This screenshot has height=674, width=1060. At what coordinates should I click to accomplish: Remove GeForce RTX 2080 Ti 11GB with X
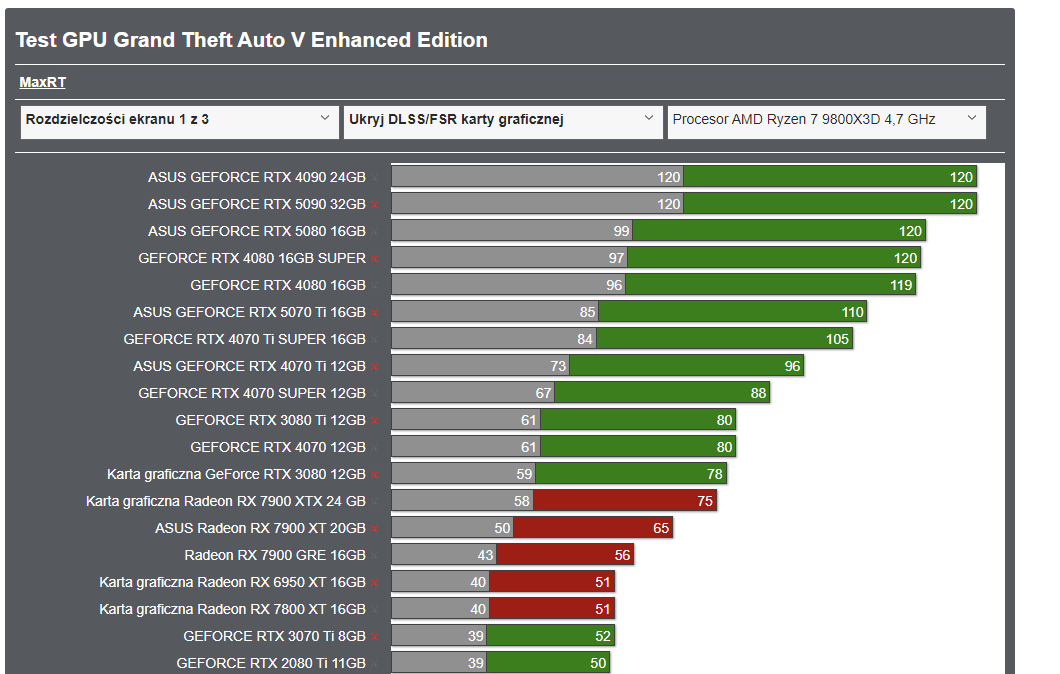[x=375, y=663]
